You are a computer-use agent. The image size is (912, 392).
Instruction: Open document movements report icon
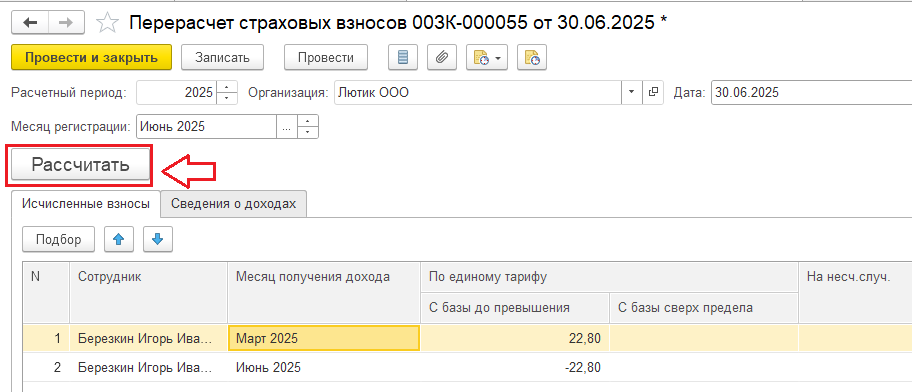click(403, 58)
